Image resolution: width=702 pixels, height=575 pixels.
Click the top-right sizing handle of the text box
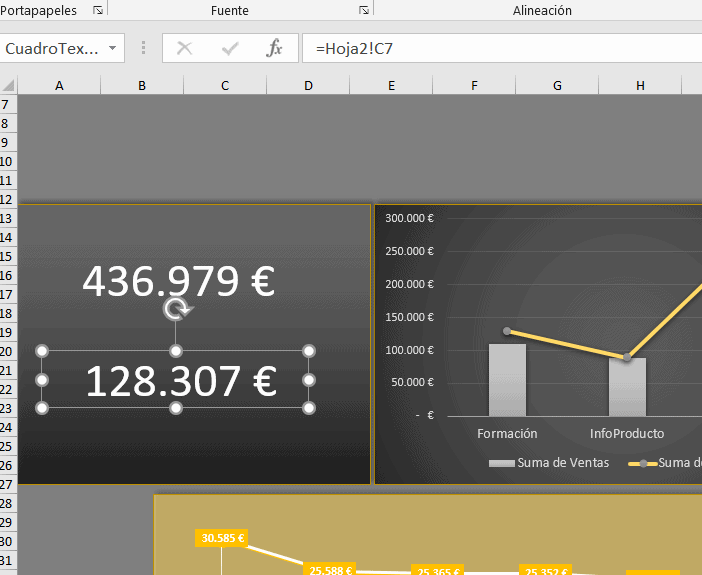(x=309, y=351)
